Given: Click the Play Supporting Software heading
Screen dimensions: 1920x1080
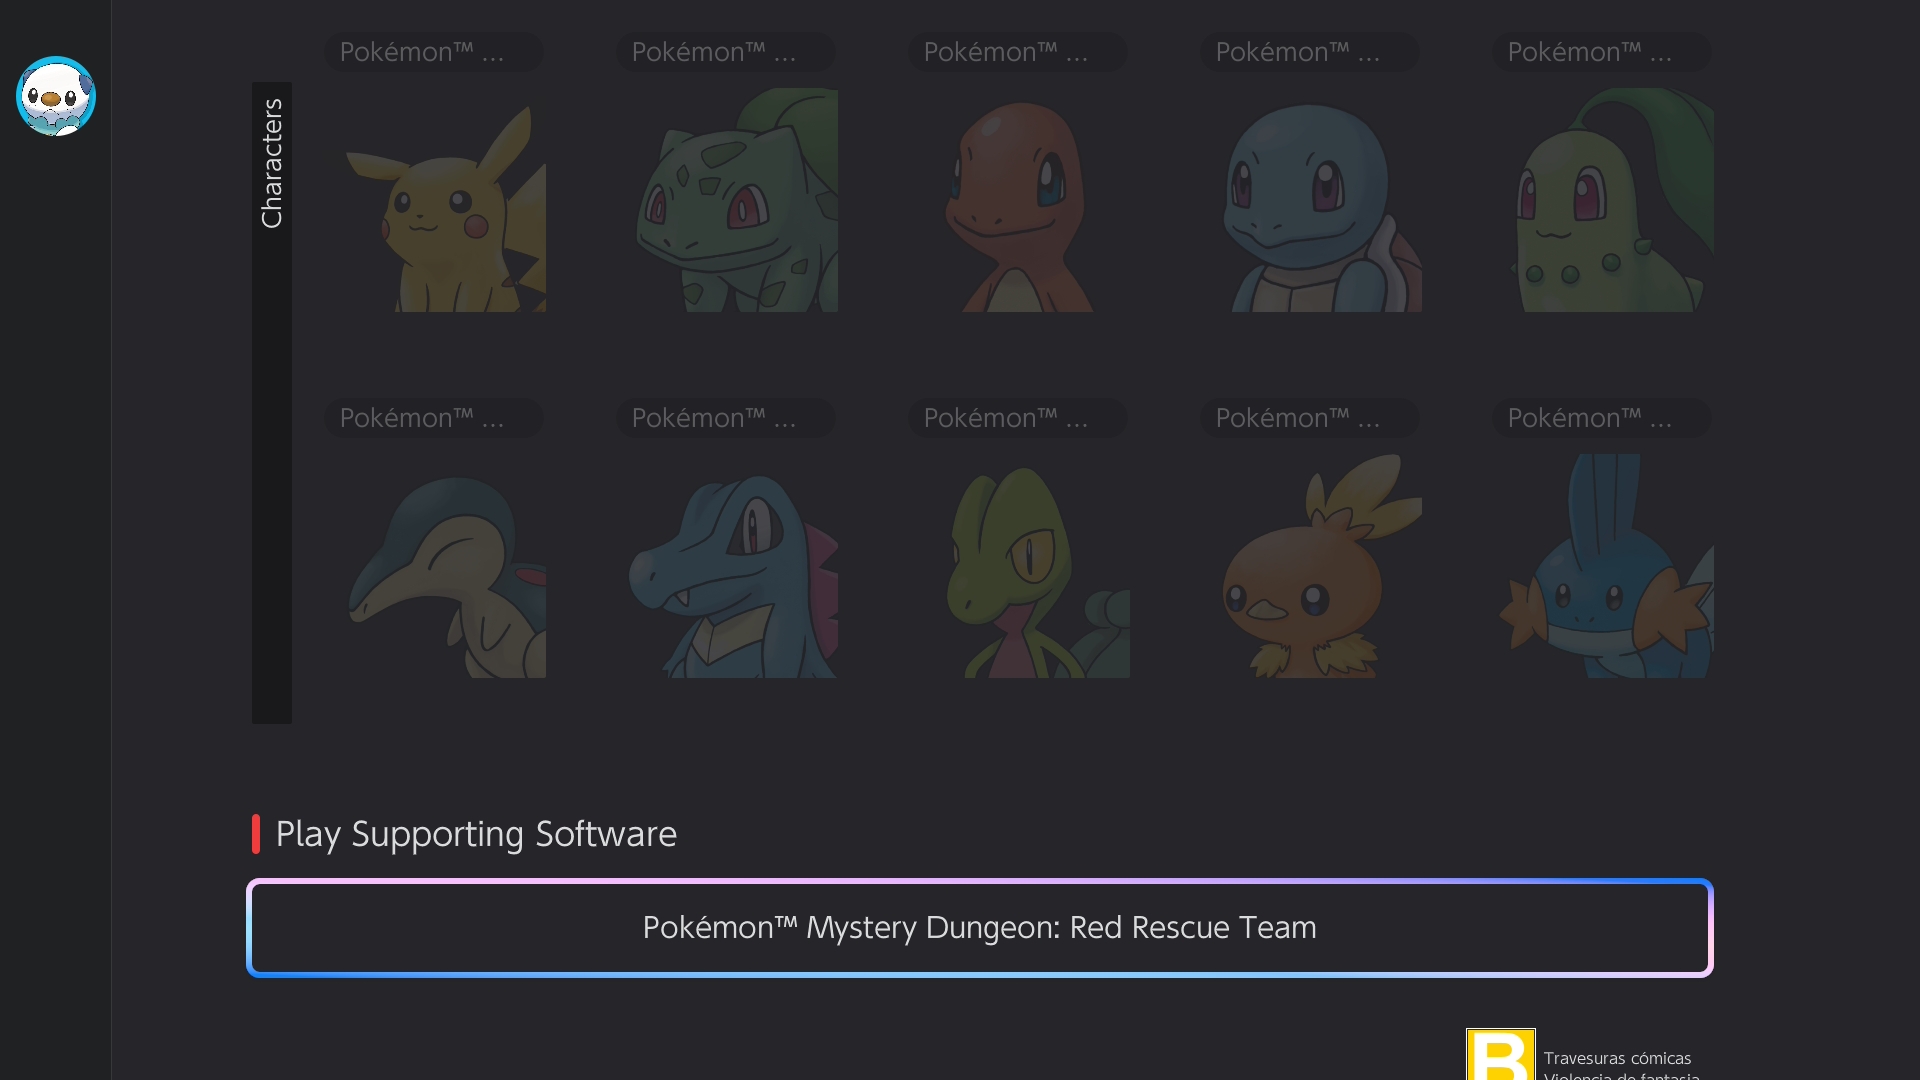Looking at the screenshot, I should point(476,834).
